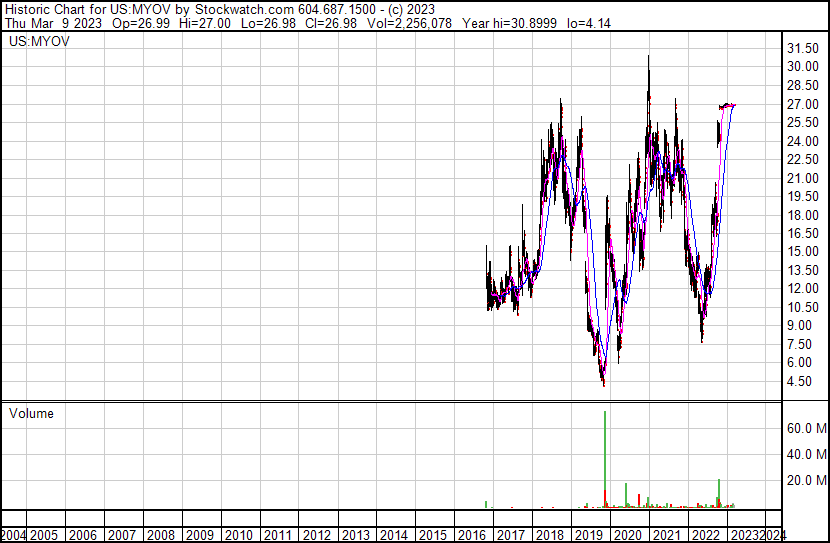
Task: Click the 60.0 M volume axis label
Action: [807, 428]
